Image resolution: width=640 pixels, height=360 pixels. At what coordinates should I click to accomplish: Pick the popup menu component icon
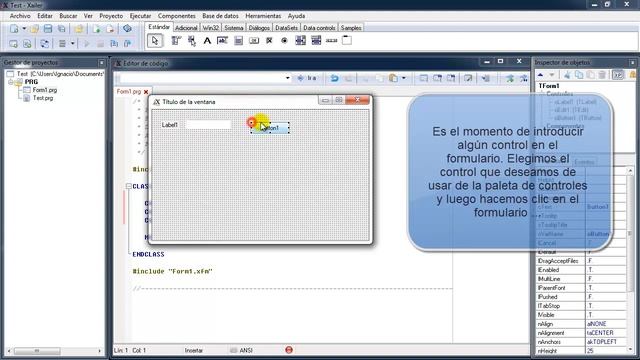[191, 40]
